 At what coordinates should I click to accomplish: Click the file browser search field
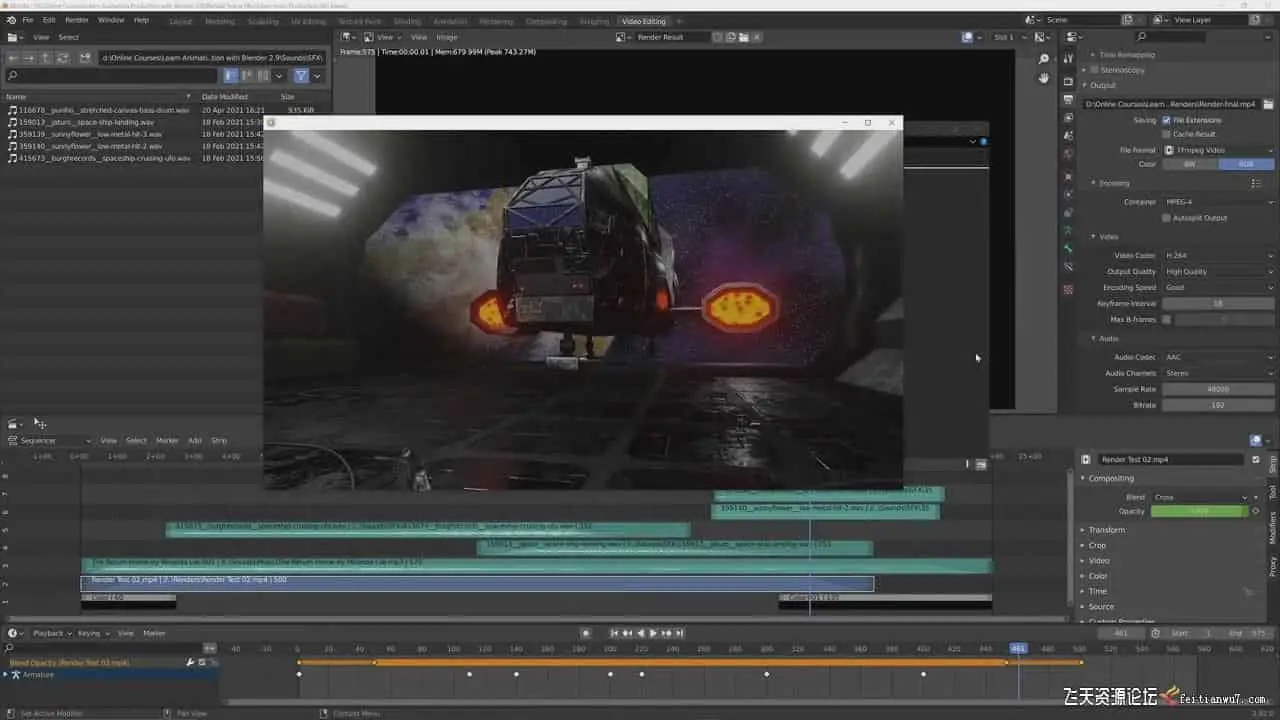pos(112,75)
